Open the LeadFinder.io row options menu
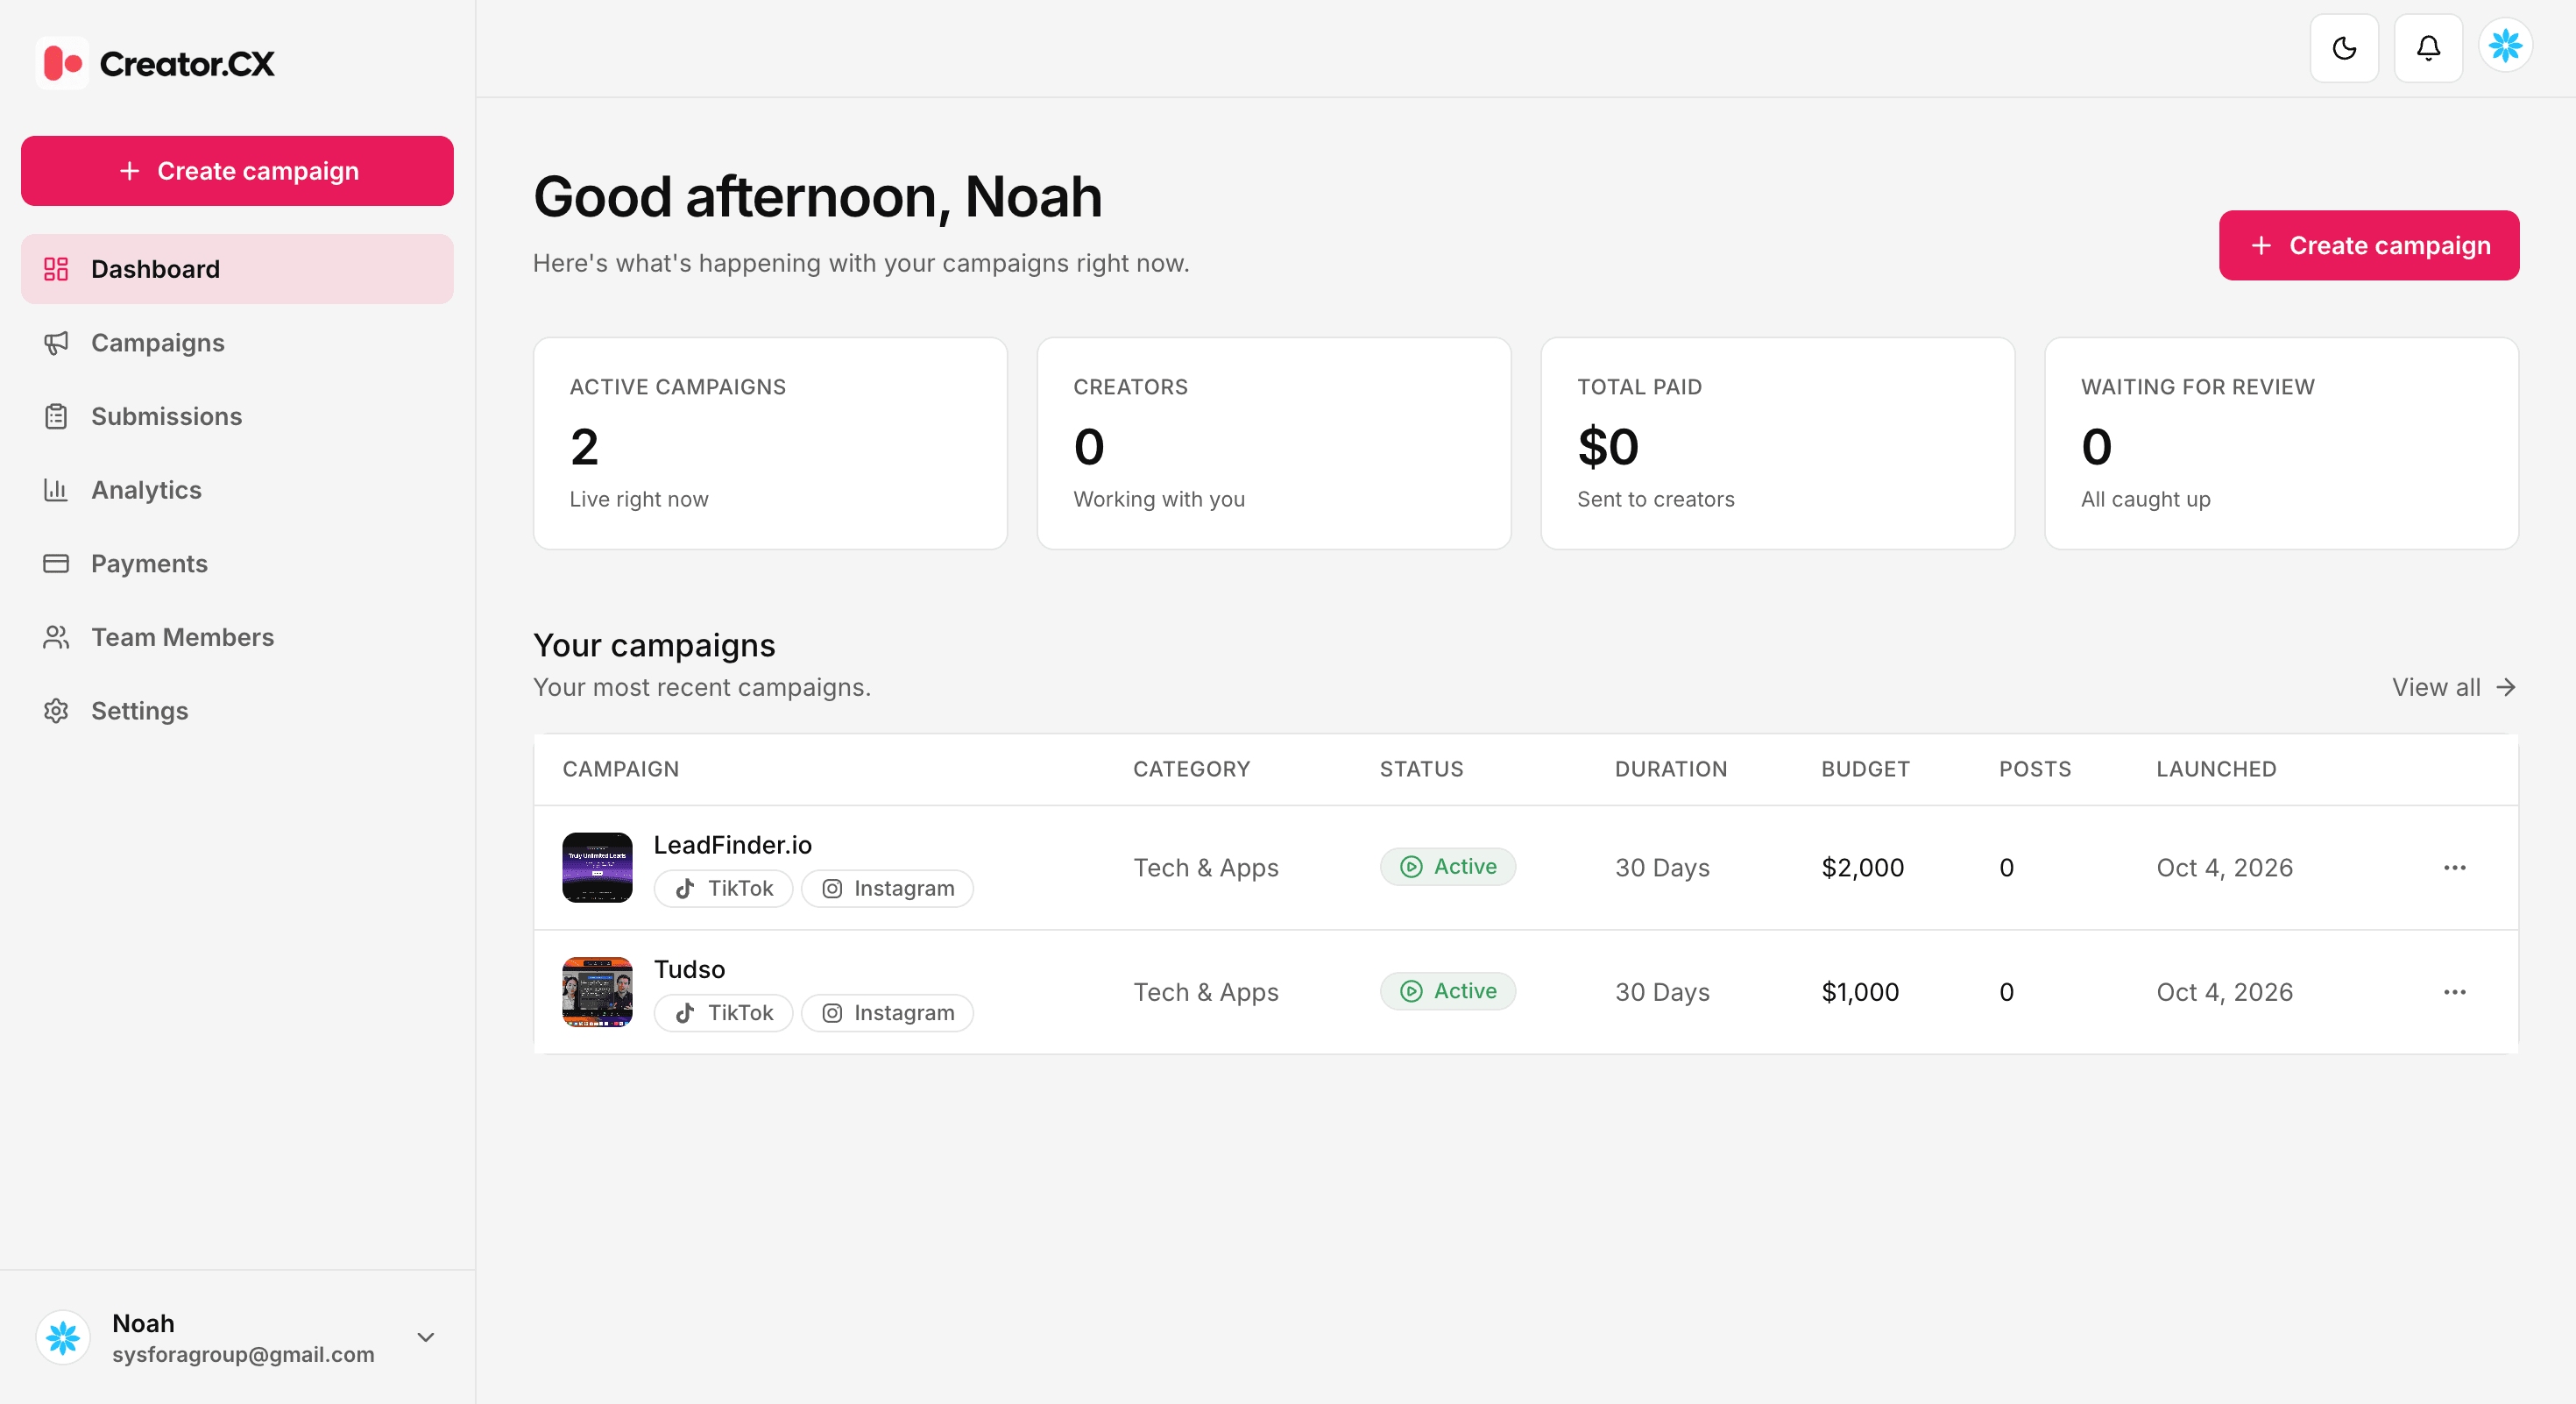This screenshot has height=1404, width=2576. pos(2454,867)
